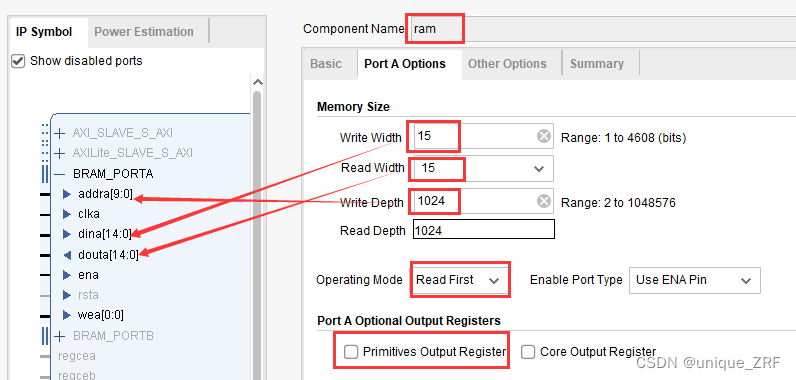
Task: Select the regceb port label
Action: click(x=77, y=375)
